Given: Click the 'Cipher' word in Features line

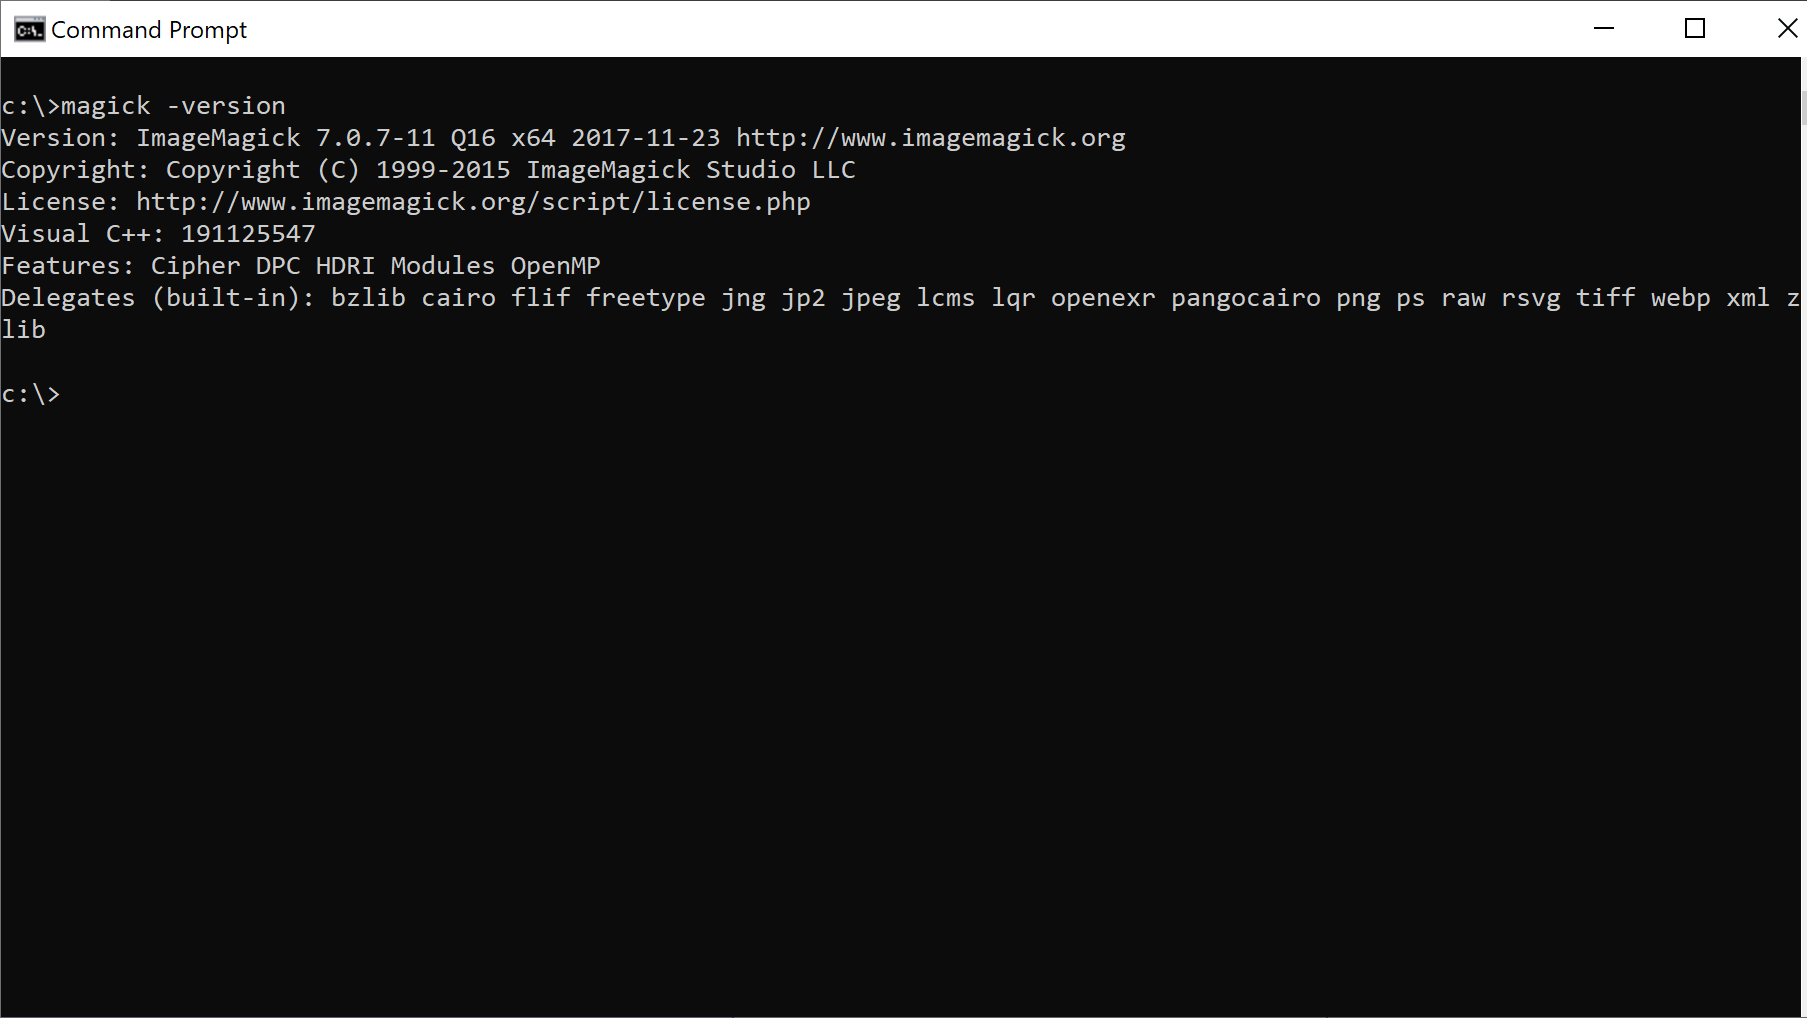Looking at the screenshot, I should [x=196, y=266].
